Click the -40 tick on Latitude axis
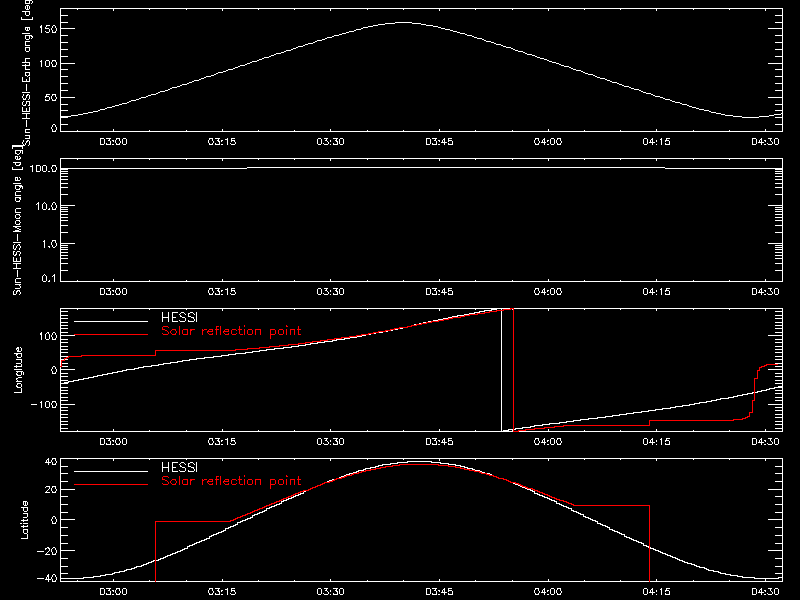The image size is (800, 600). tap(47, 579)
